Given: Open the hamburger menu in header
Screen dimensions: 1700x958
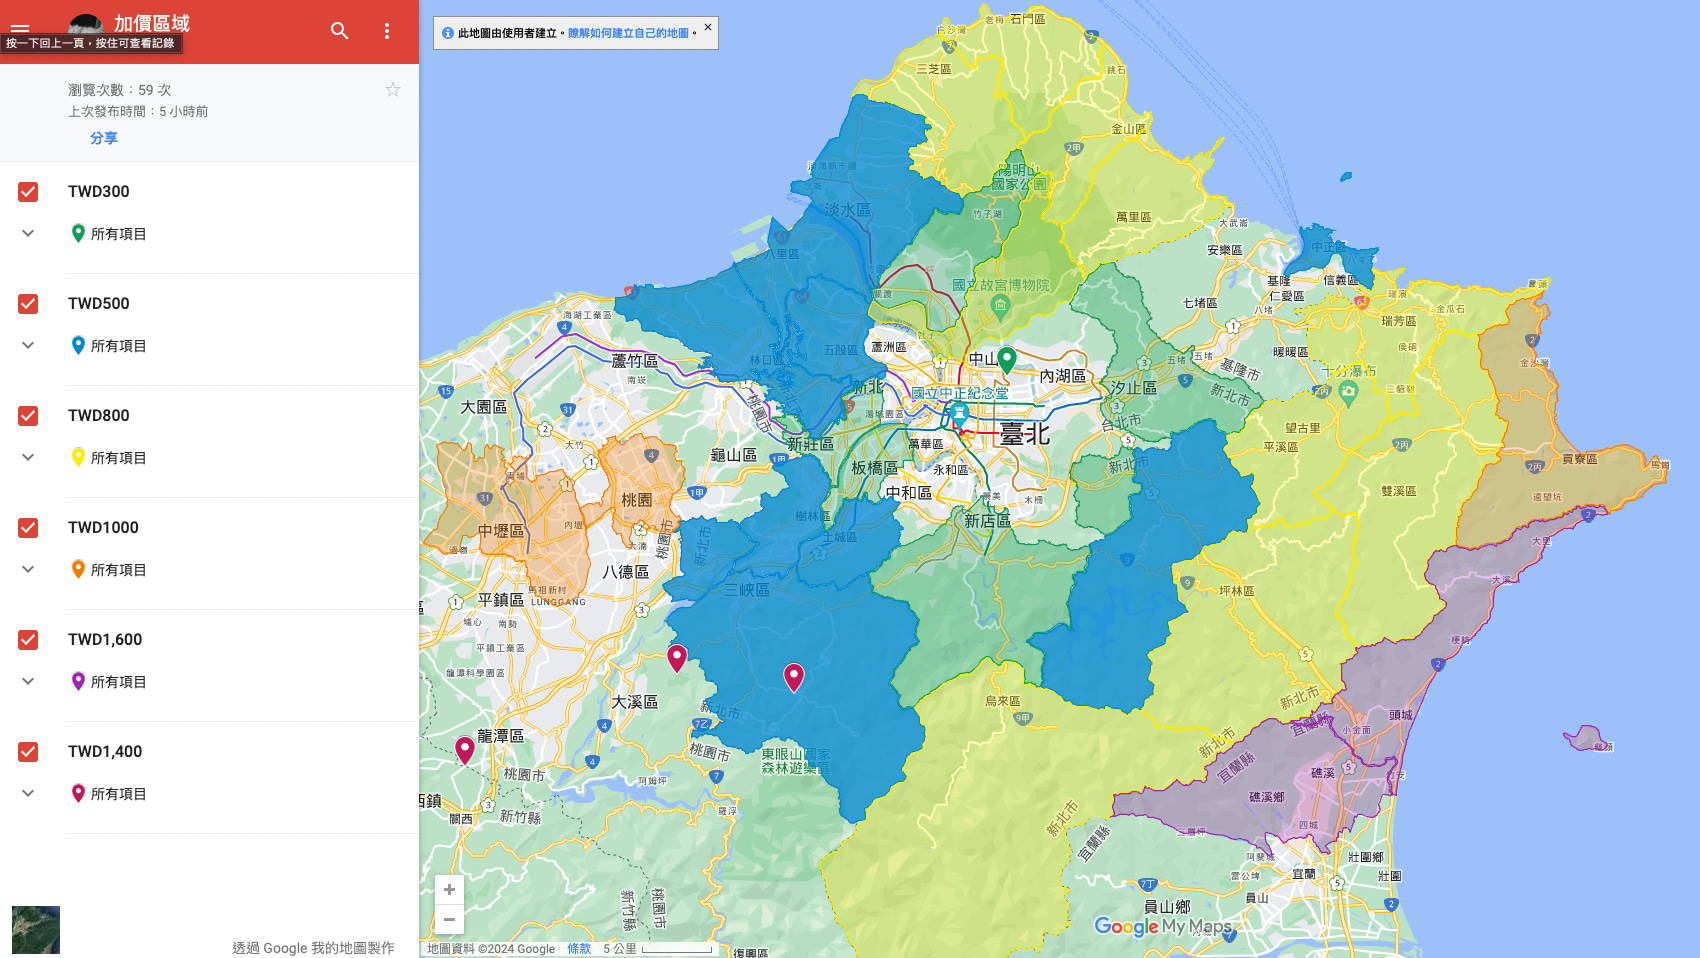Looking at the screenshot, I should click(20, 29).
